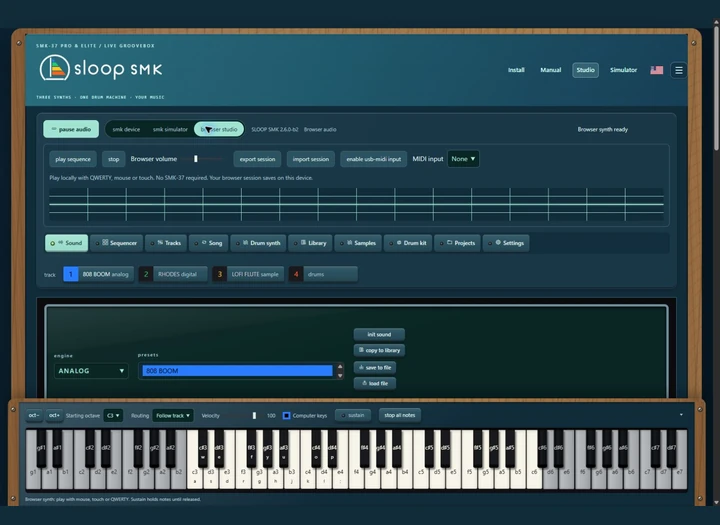This screenshot has width=720, height=525.
Task: Open the Drum synth tab
Action: (x=259, y=243)
